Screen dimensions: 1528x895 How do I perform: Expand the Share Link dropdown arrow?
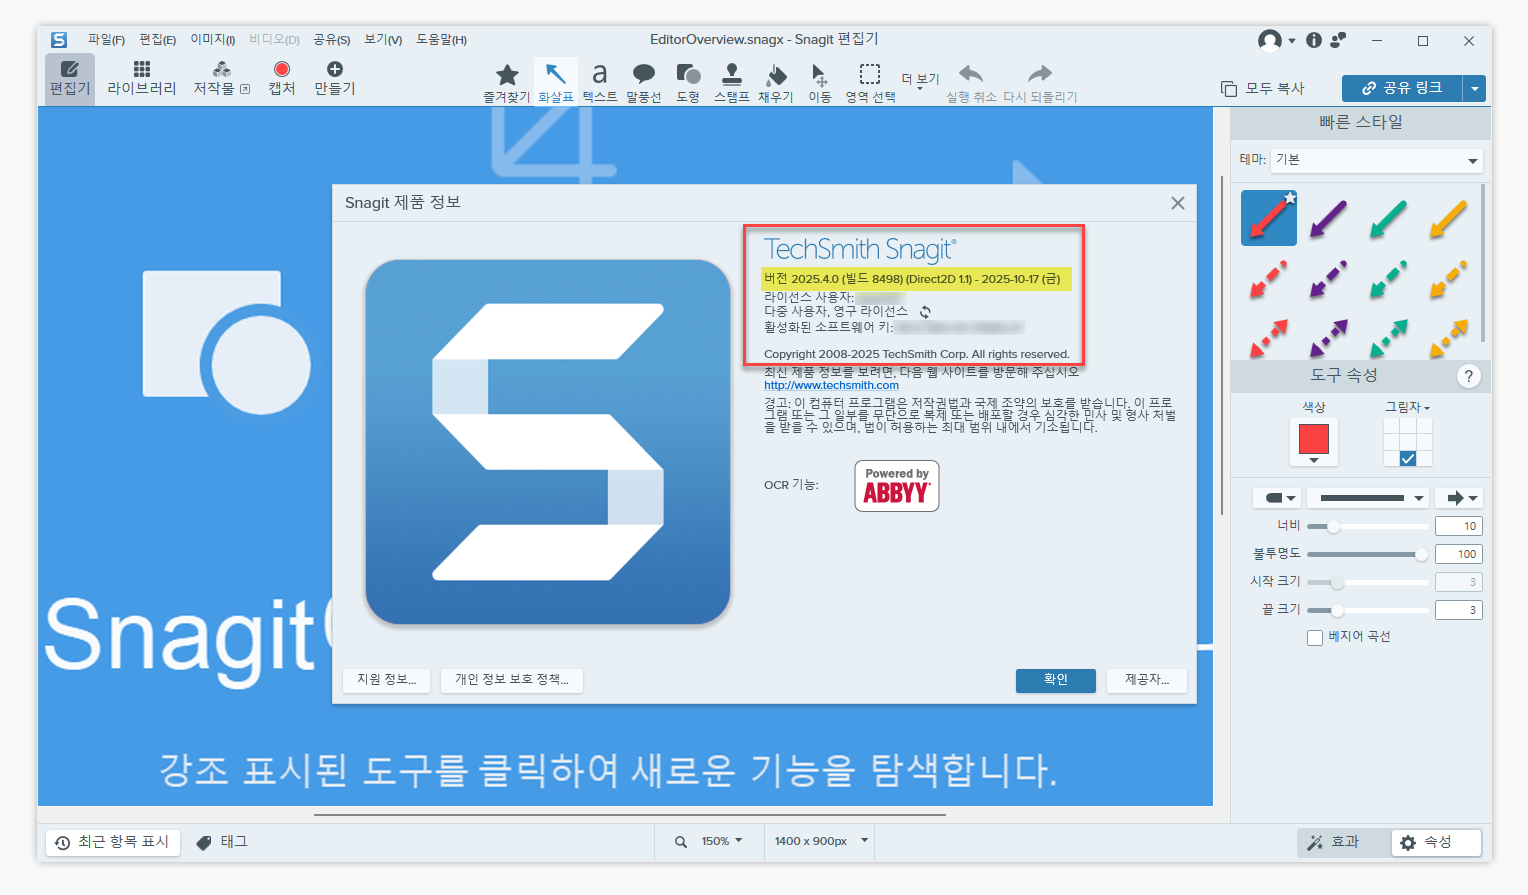pos(1474,89)
